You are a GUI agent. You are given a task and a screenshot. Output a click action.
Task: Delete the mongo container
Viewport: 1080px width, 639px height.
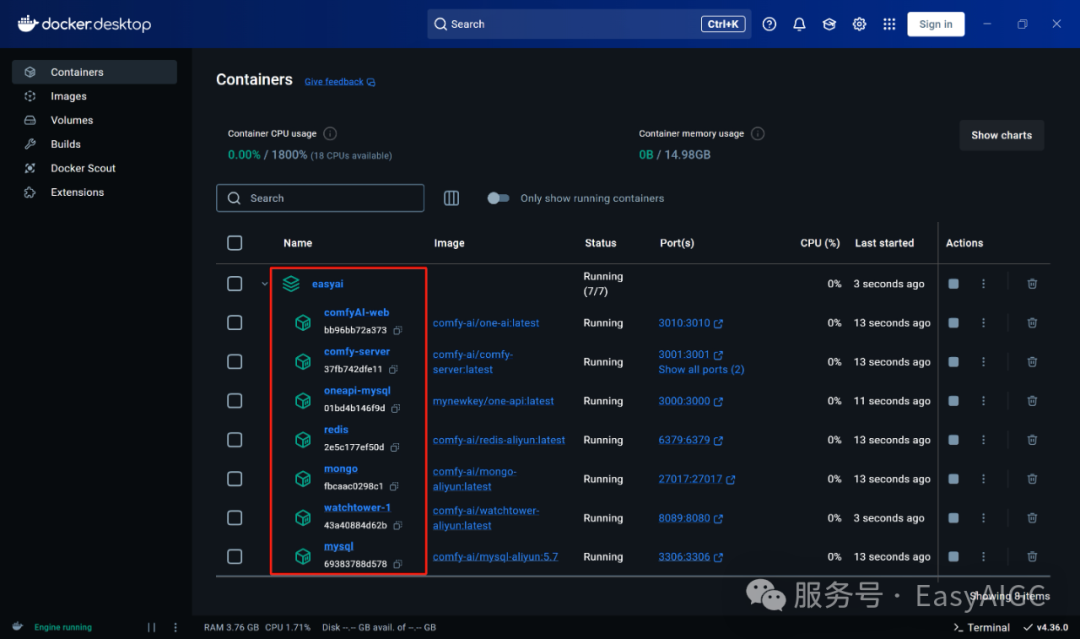1032,479
